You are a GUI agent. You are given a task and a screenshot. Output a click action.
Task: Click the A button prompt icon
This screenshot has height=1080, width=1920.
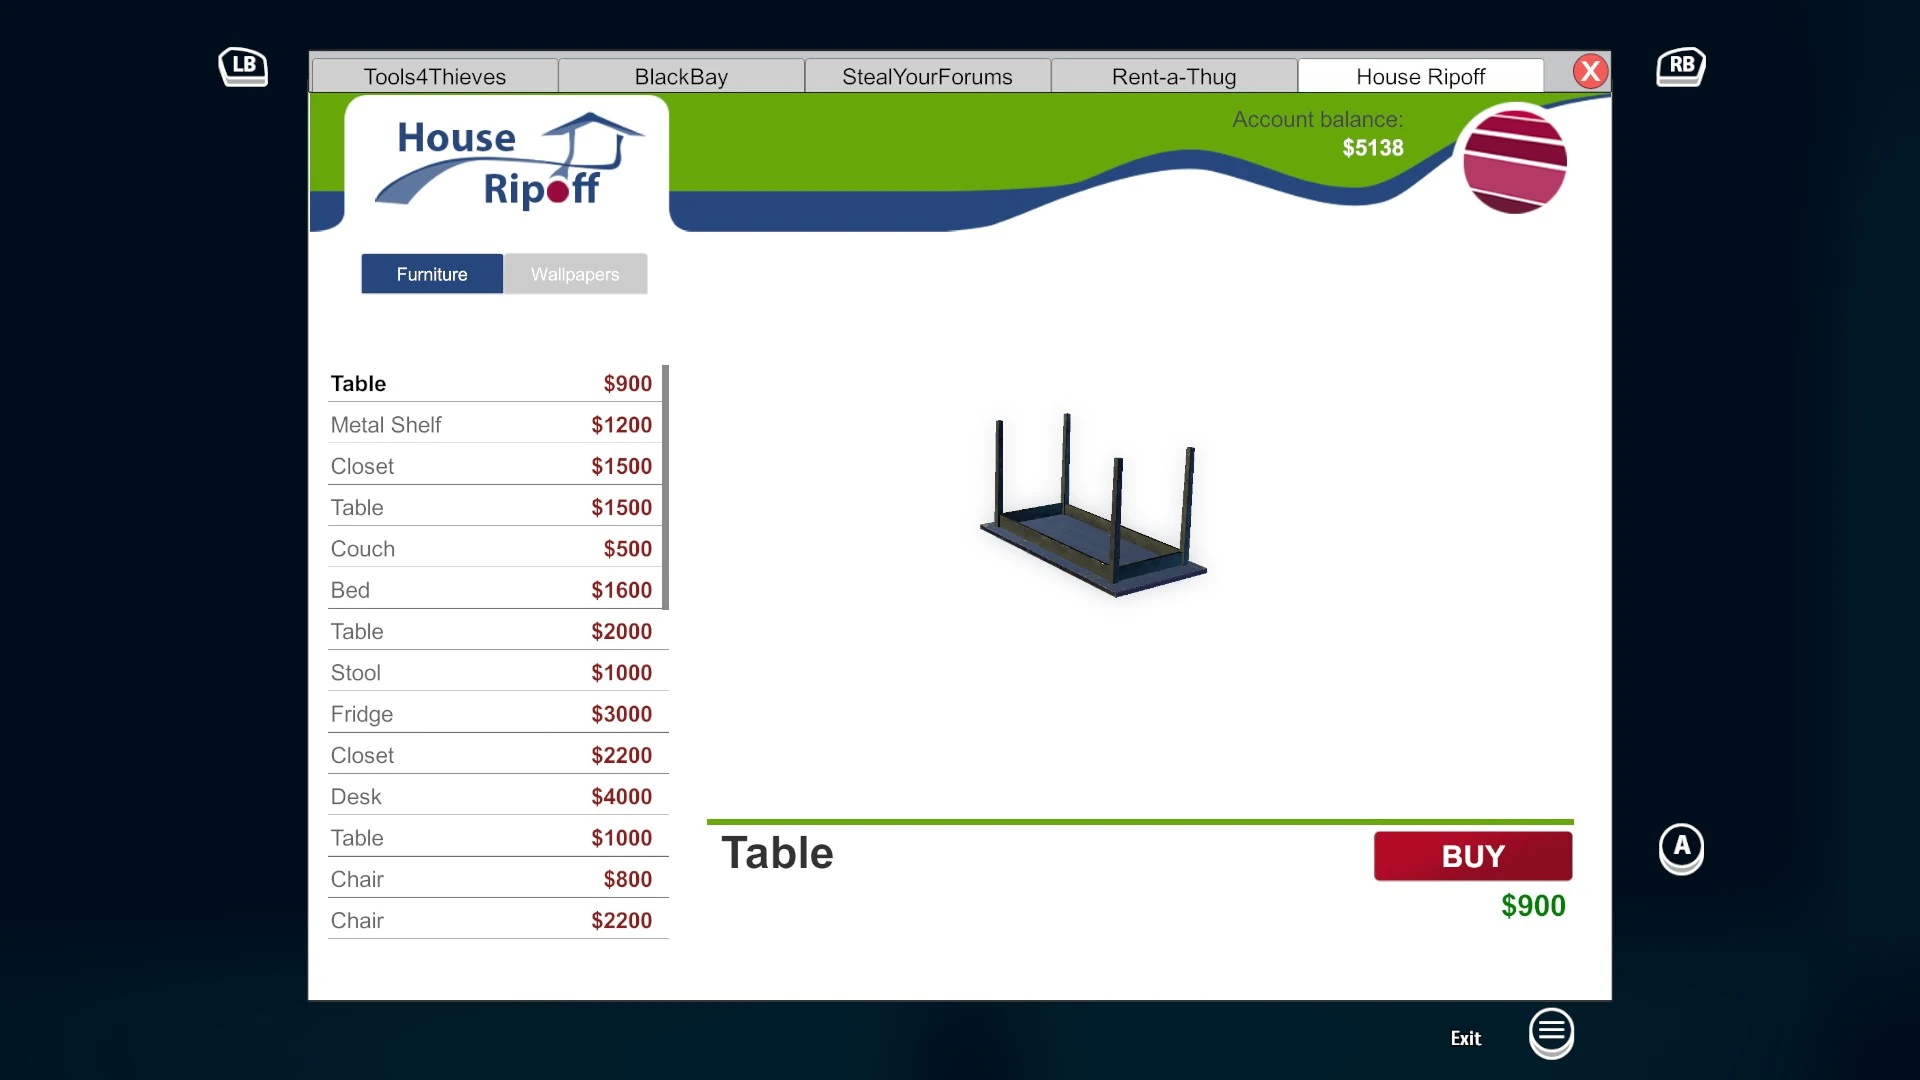click(1681, 847)
